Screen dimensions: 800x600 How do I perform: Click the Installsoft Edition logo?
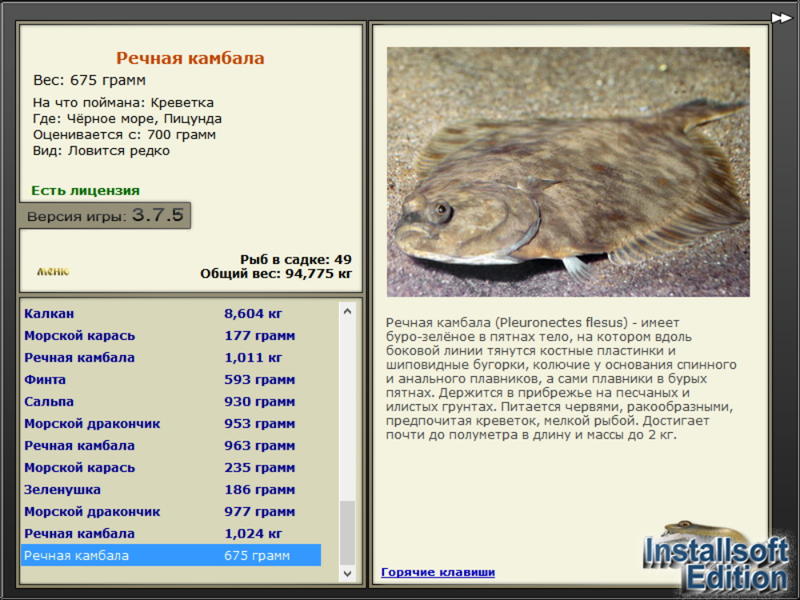click(715, 559)
